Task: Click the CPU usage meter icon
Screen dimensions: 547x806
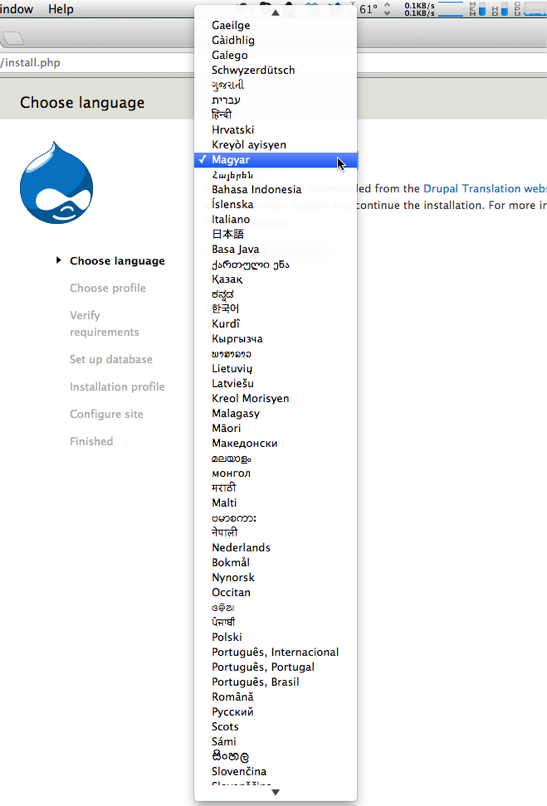Action: pos(531,9)
